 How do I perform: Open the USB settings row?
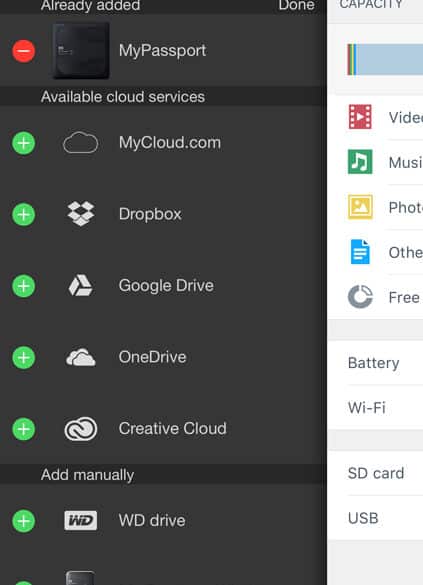pyautogui.click(x=375, y=518)
